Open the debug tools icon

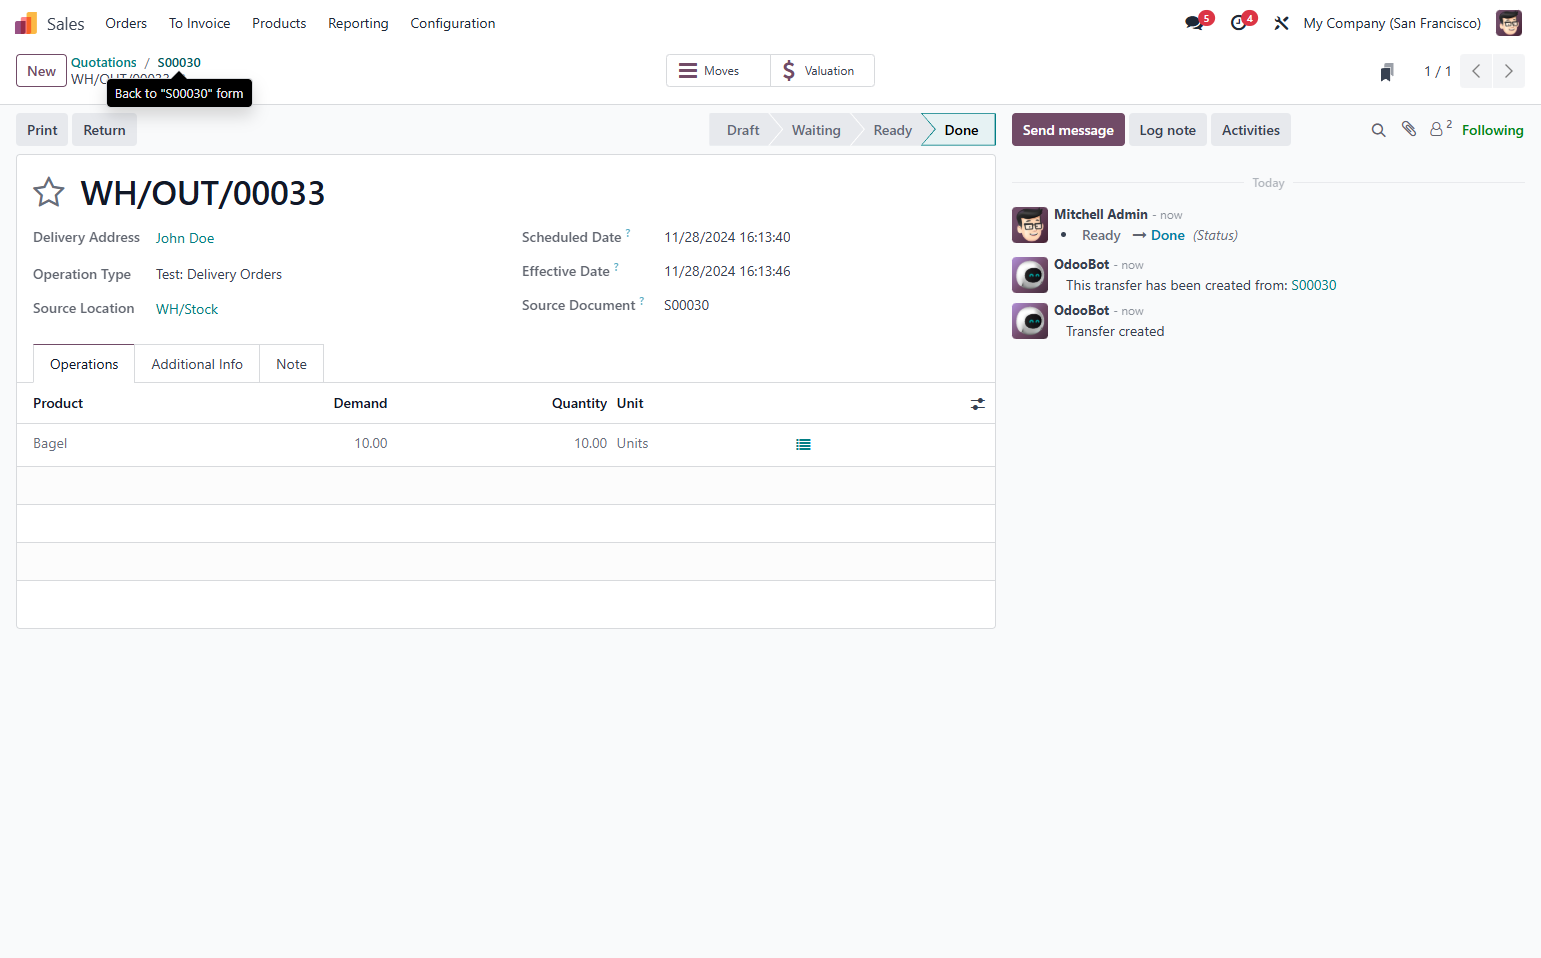click(1281, 23)
